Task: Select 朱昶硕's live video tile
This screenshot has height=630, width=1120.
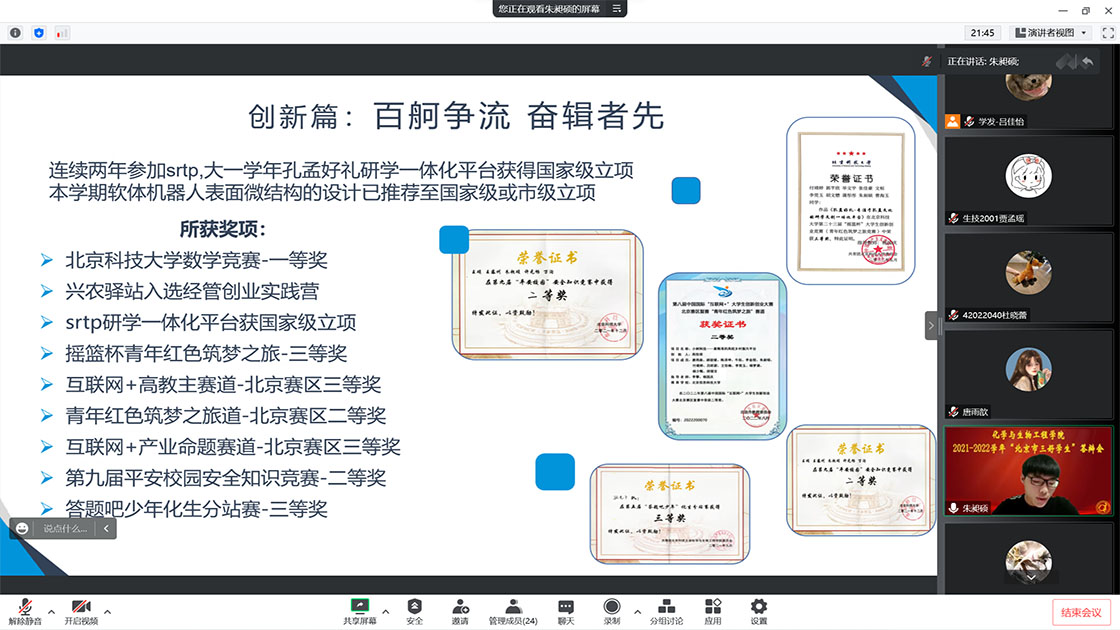Action: pos(1028,471)
